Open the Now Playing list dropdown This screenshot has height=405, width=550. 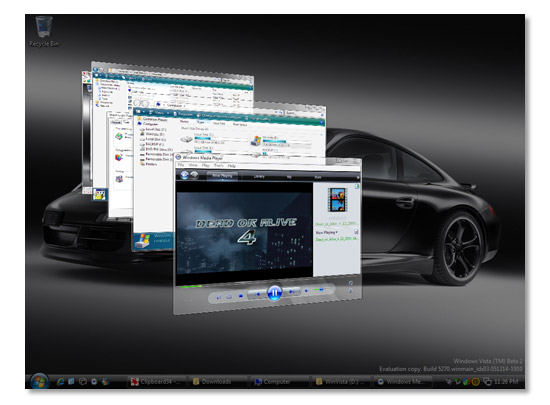(326, 232)
